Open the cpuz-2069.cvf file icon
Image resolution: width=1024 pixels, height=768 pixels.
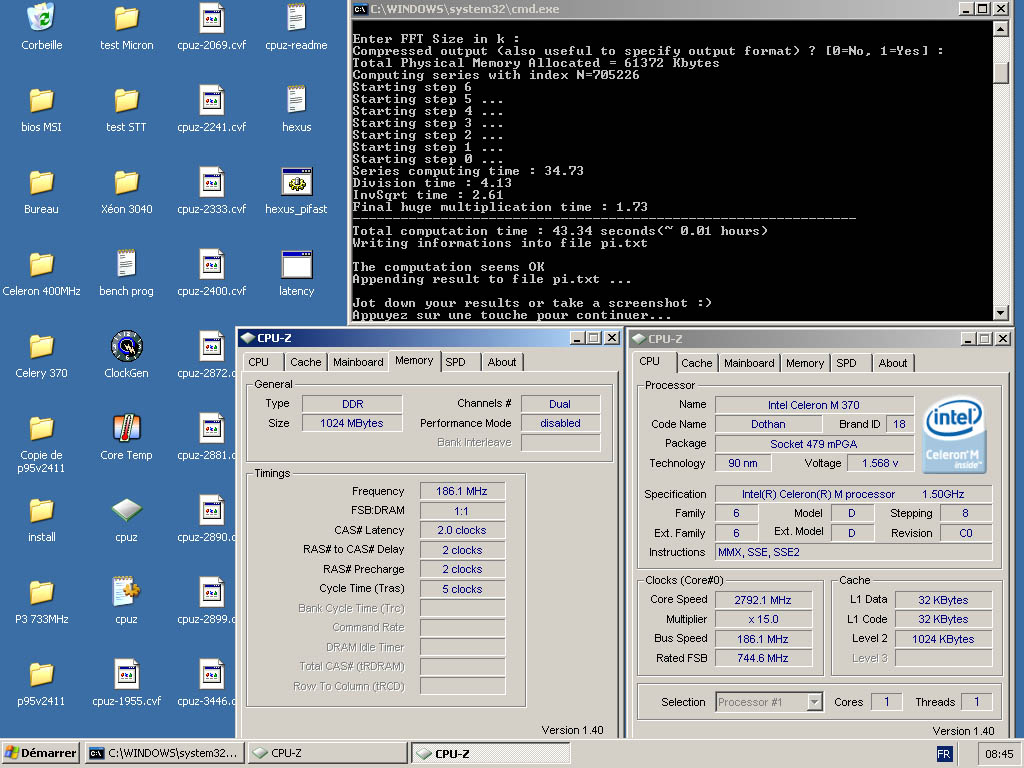(212, 18)
